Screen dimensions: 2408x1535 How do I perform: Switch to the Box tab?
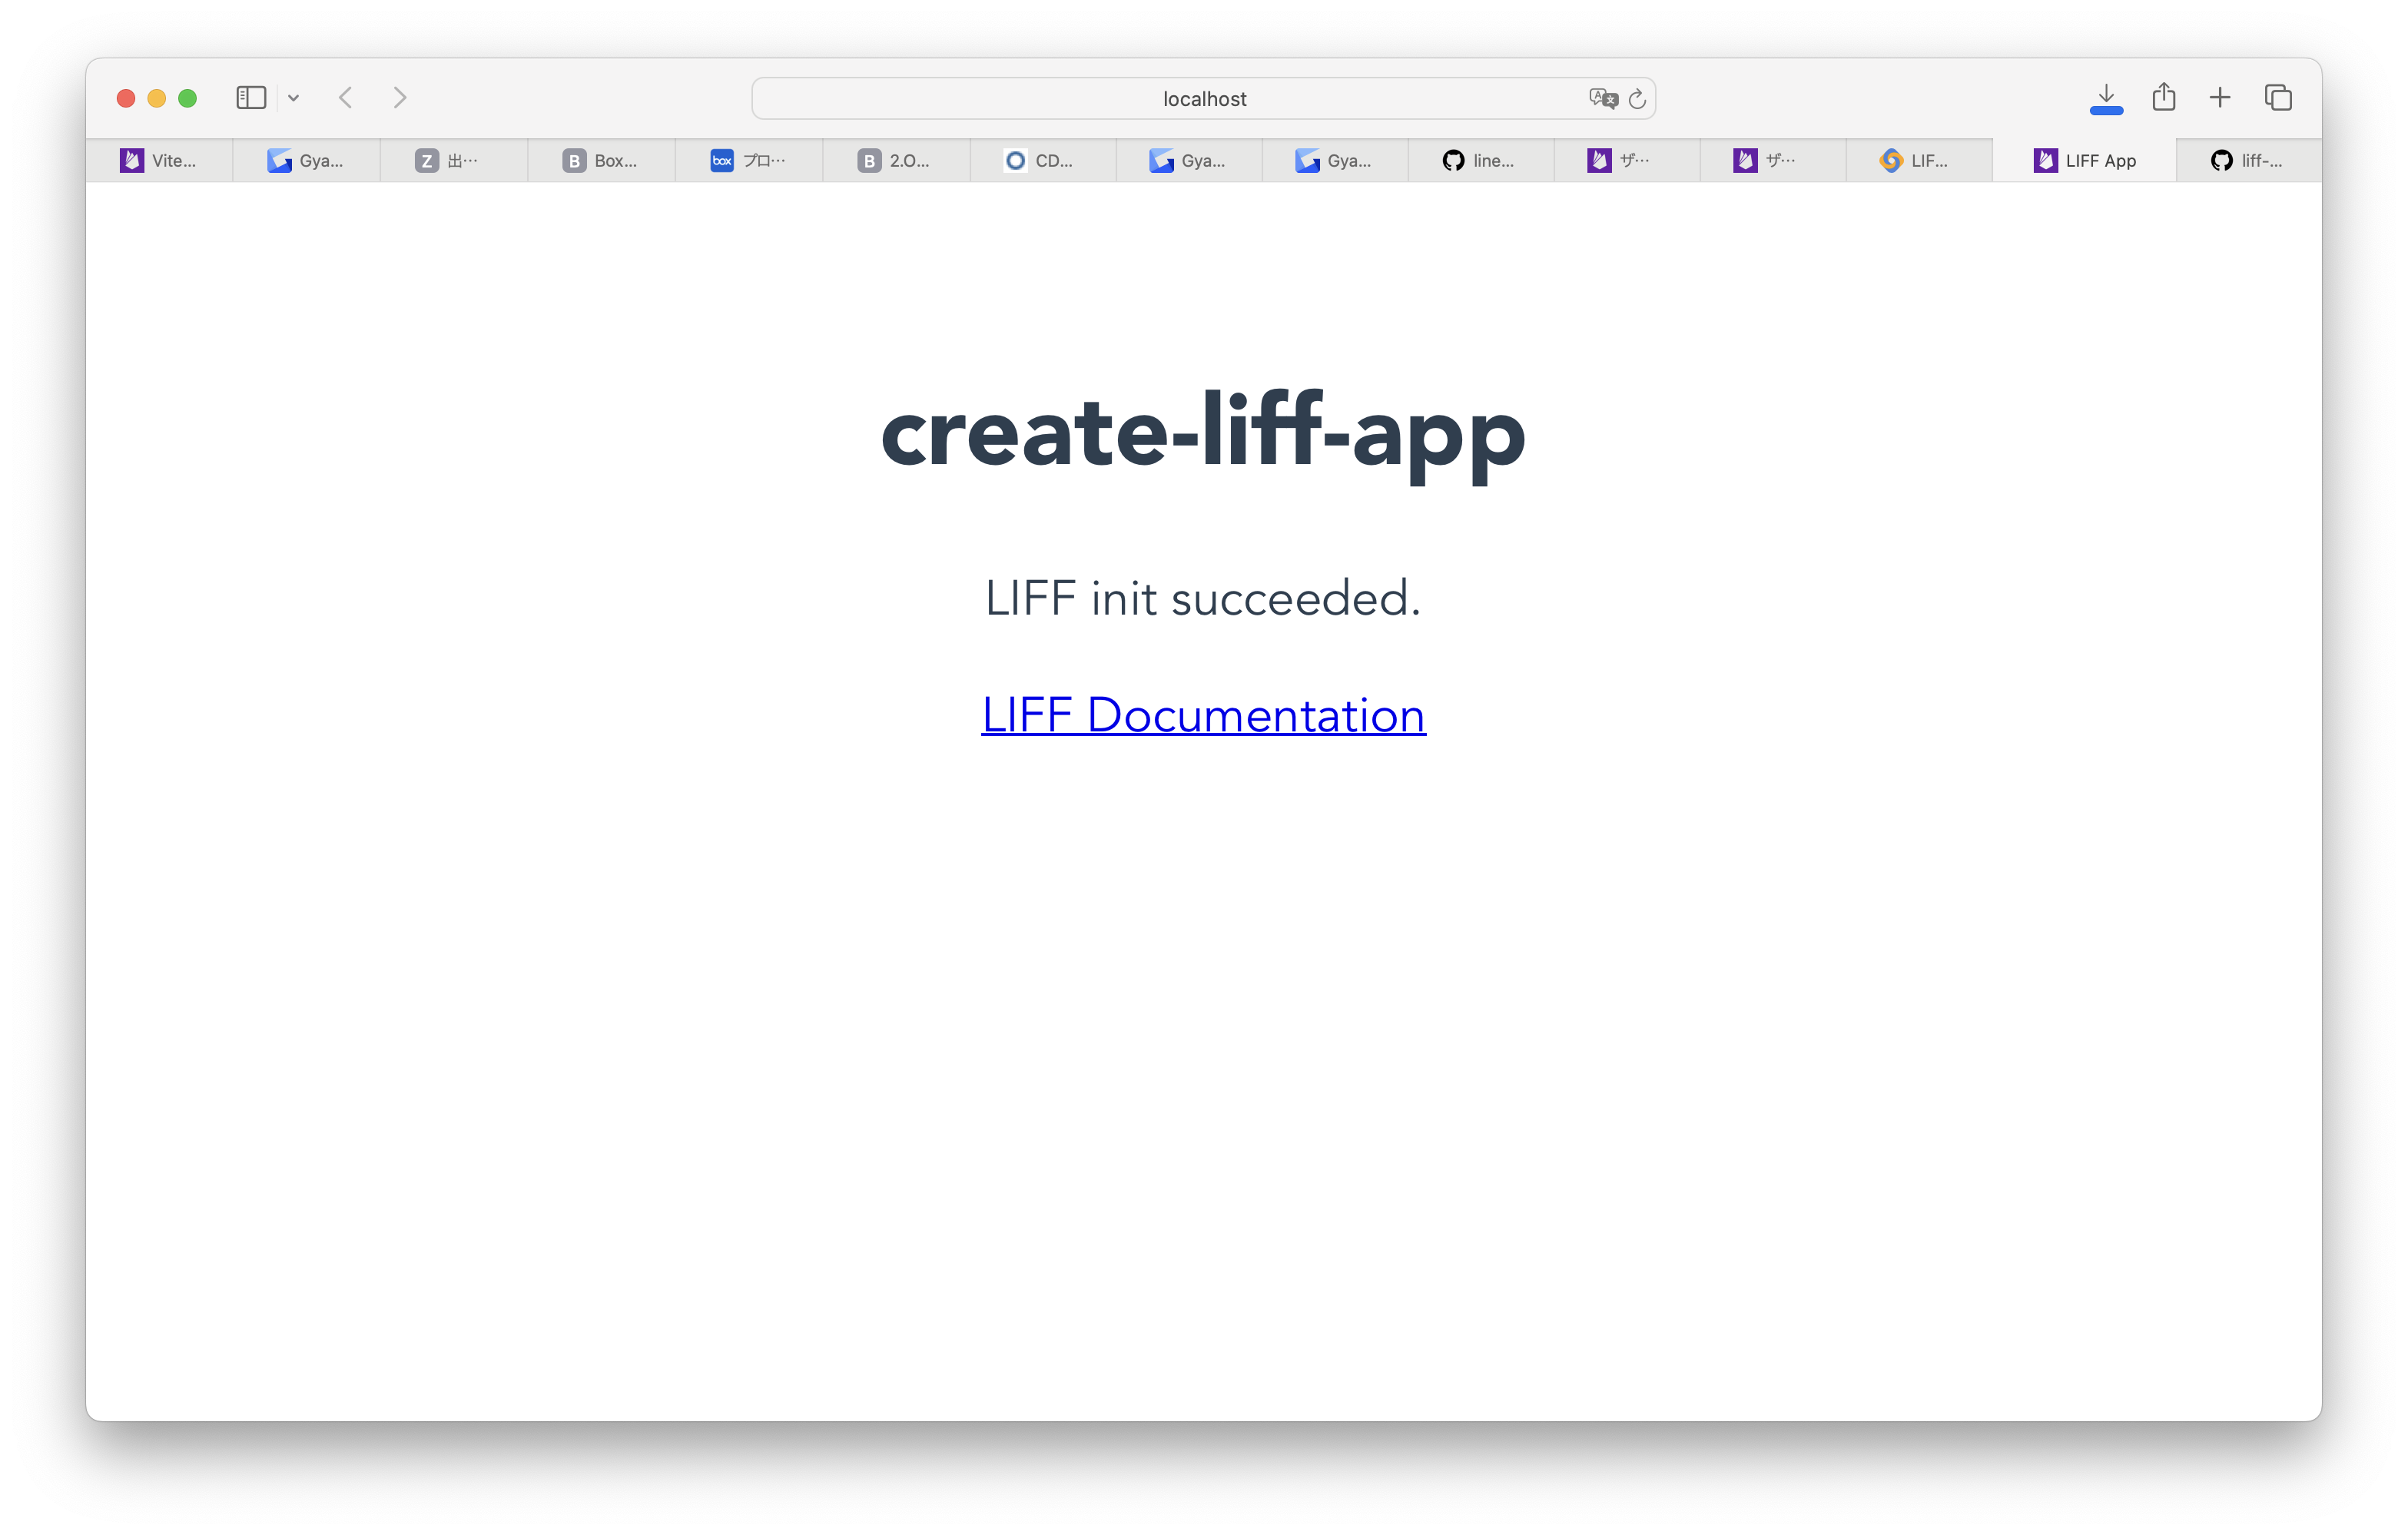point(601,161)
